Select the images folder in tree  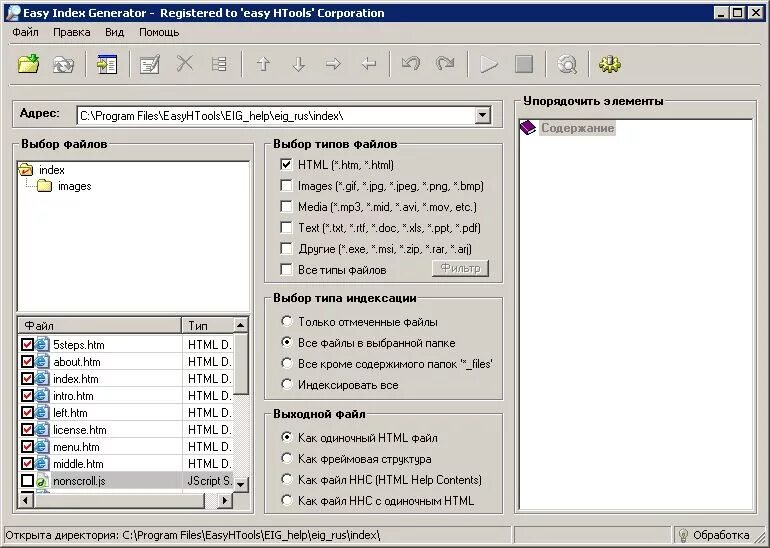74,186
